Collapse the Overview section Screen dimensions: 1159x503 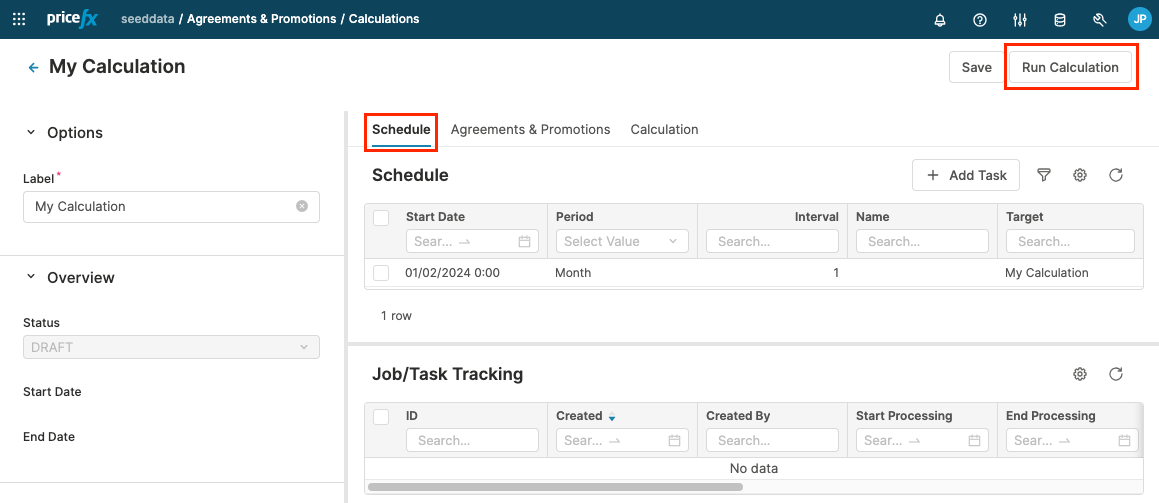pos(31,277)
